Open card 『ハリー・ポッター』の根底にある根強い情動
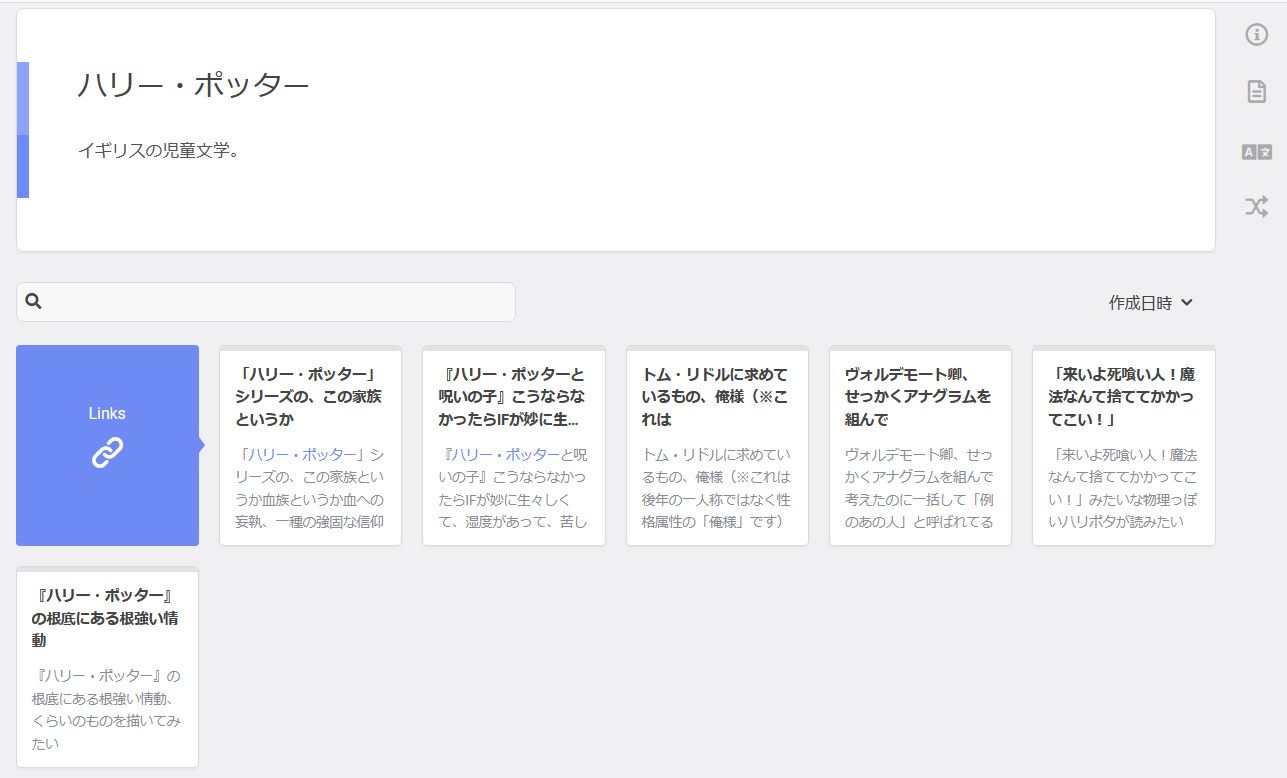This screenshot has height=778, width=1287. 107,667
